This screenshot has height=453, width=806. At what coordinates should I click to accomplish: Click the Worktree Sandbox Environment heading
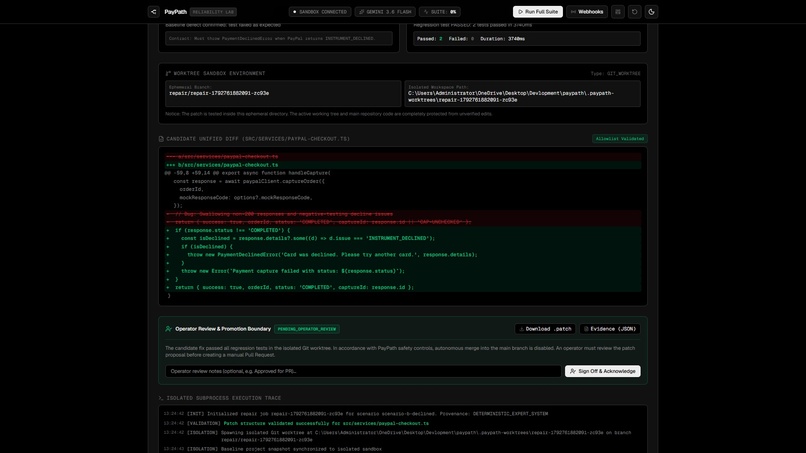219,74
